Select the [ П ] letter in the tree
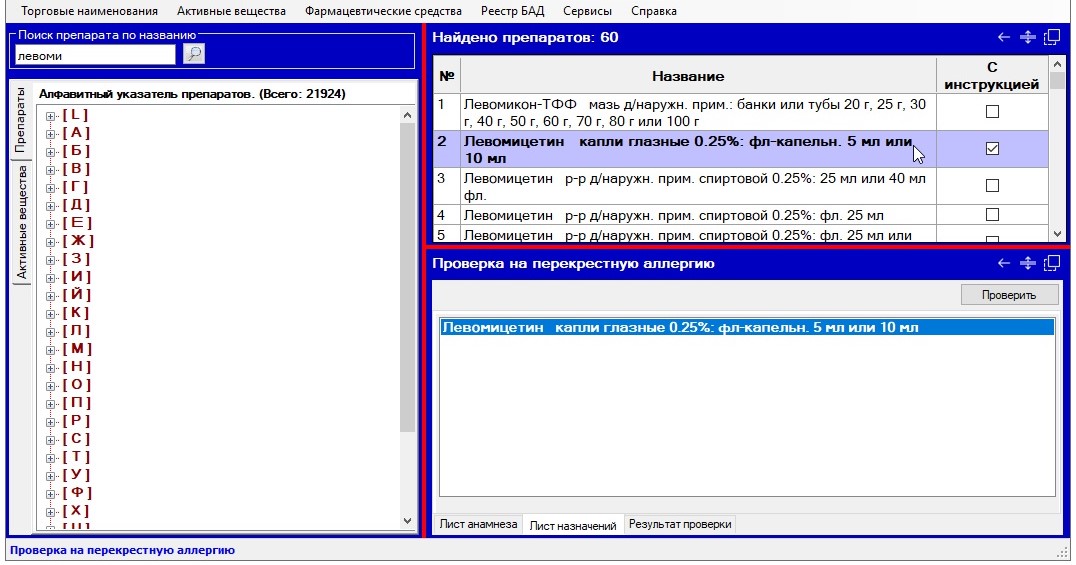The width and height of the screenshot is (1076, 565). (x=76, y=402)
